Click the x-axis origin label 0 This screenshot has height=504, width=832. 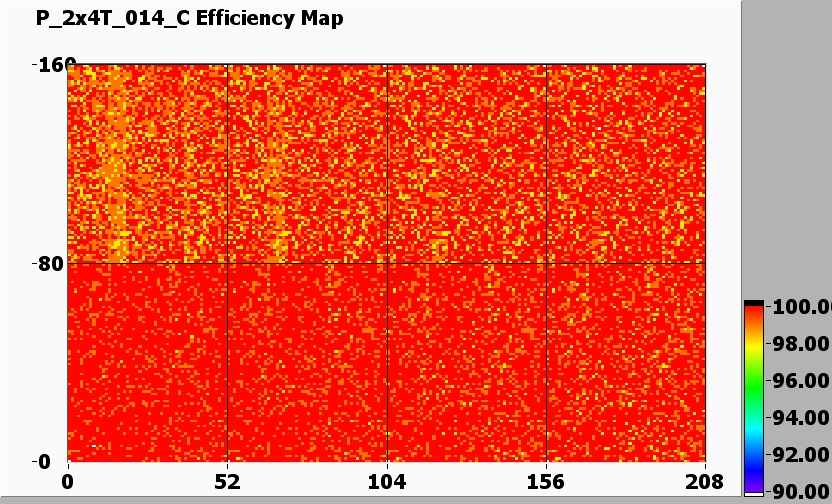(x=68, y=480)
